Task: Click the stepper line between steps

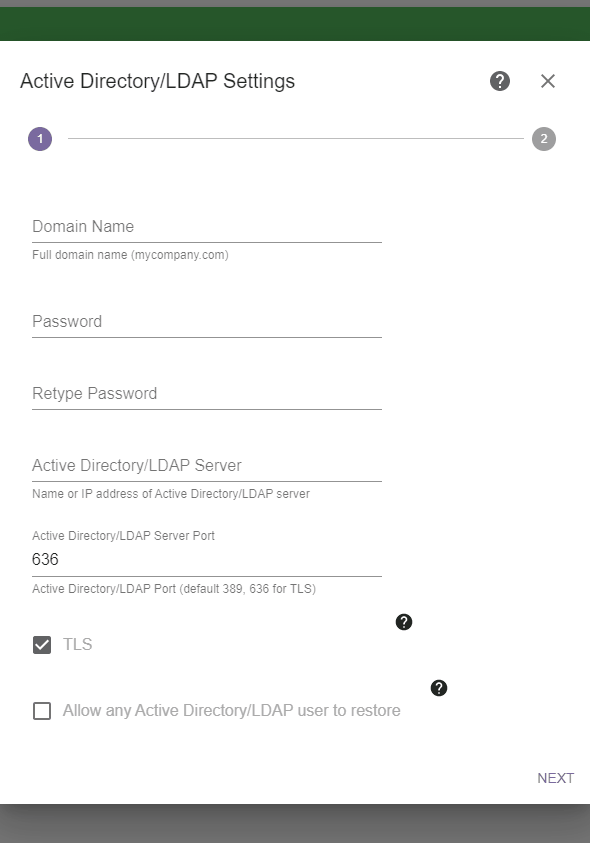Action: (296, 139)
